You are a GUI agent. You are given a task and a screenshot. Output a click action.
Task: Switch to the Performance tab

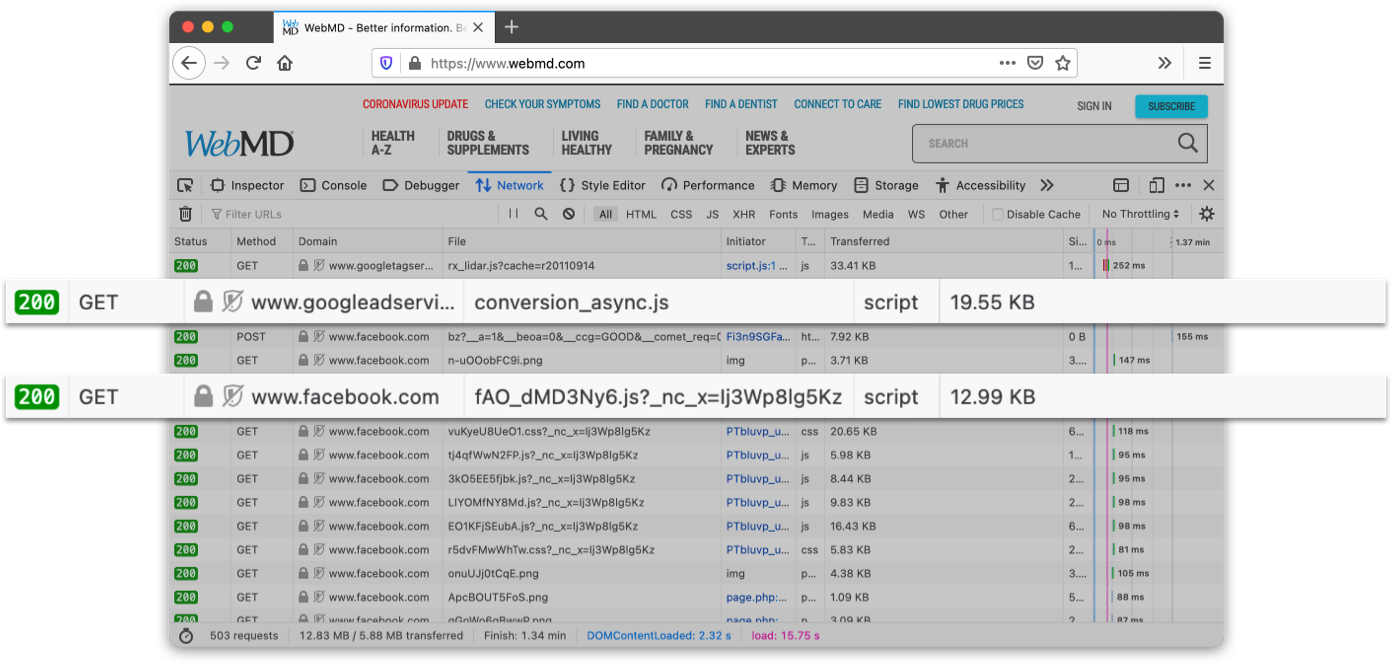708,185
